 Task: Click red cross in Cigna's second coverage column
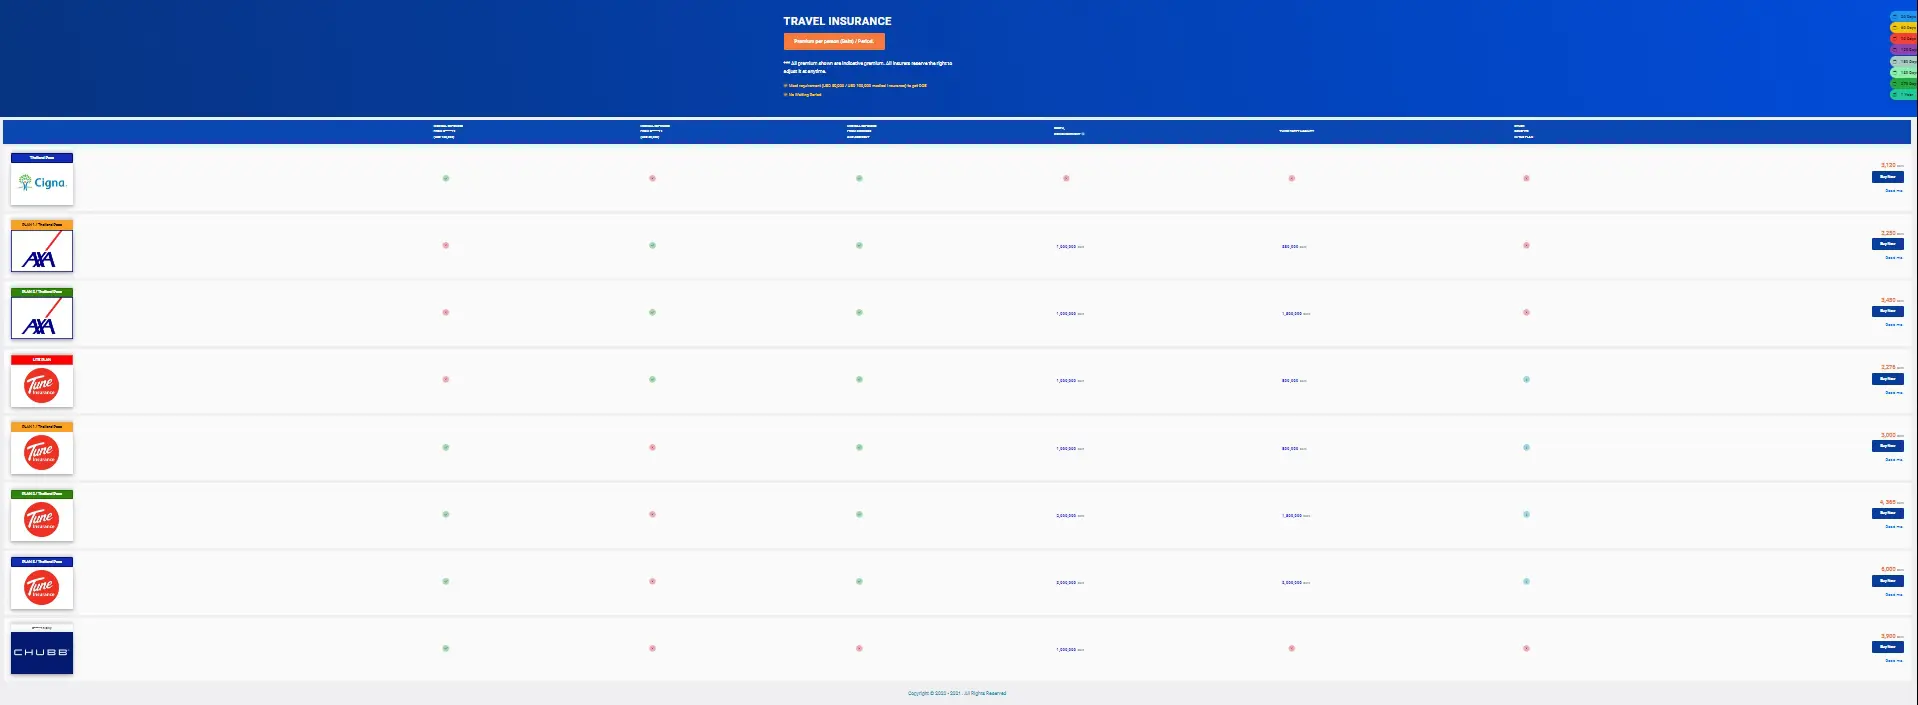[x=652, y=178]
